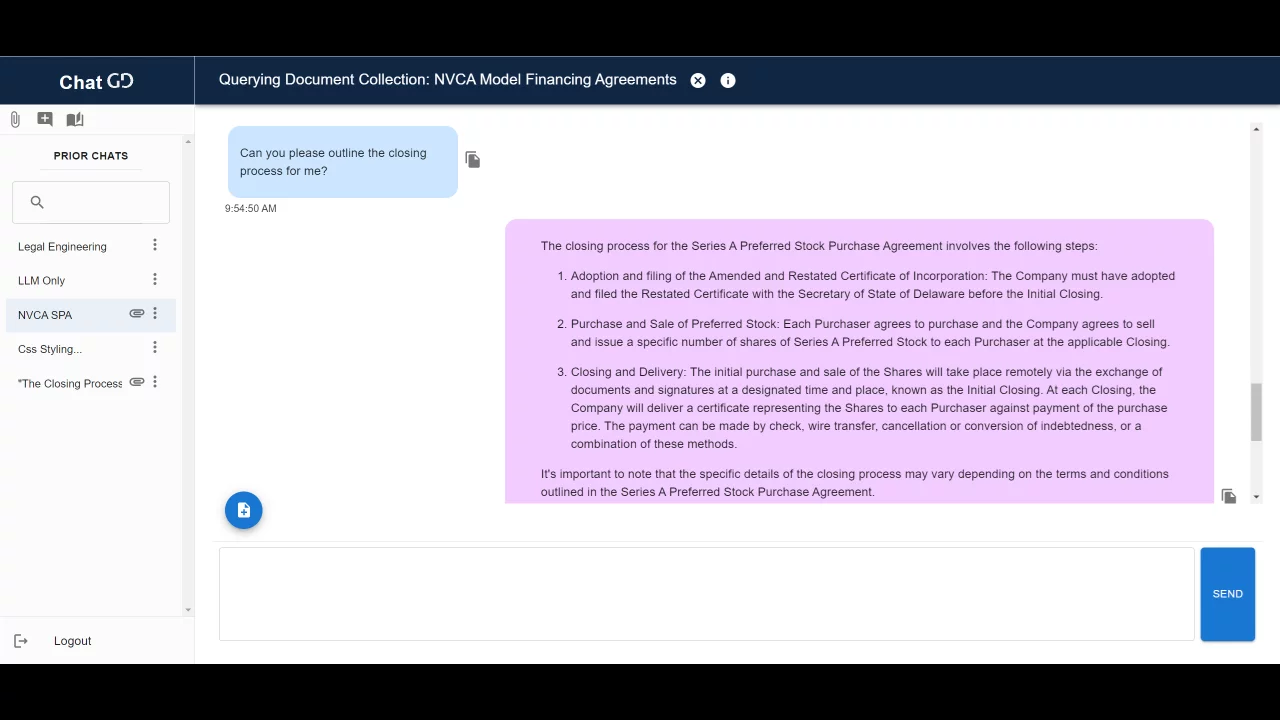Open the document library book icon

(x=75, y=119)
